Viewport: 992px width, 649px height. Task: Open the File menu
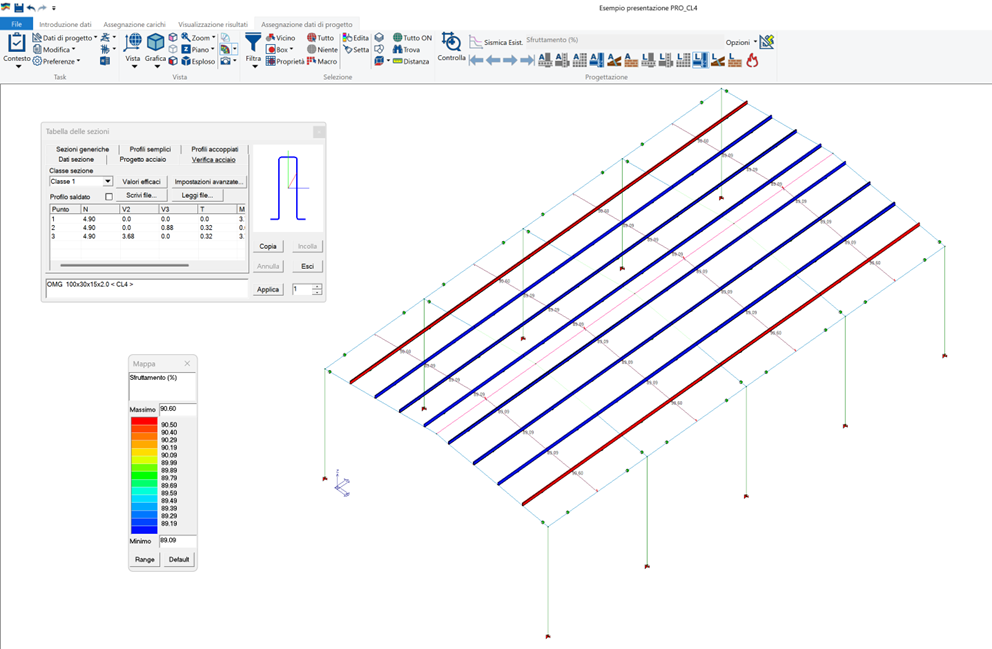click(x=16, y=24)
